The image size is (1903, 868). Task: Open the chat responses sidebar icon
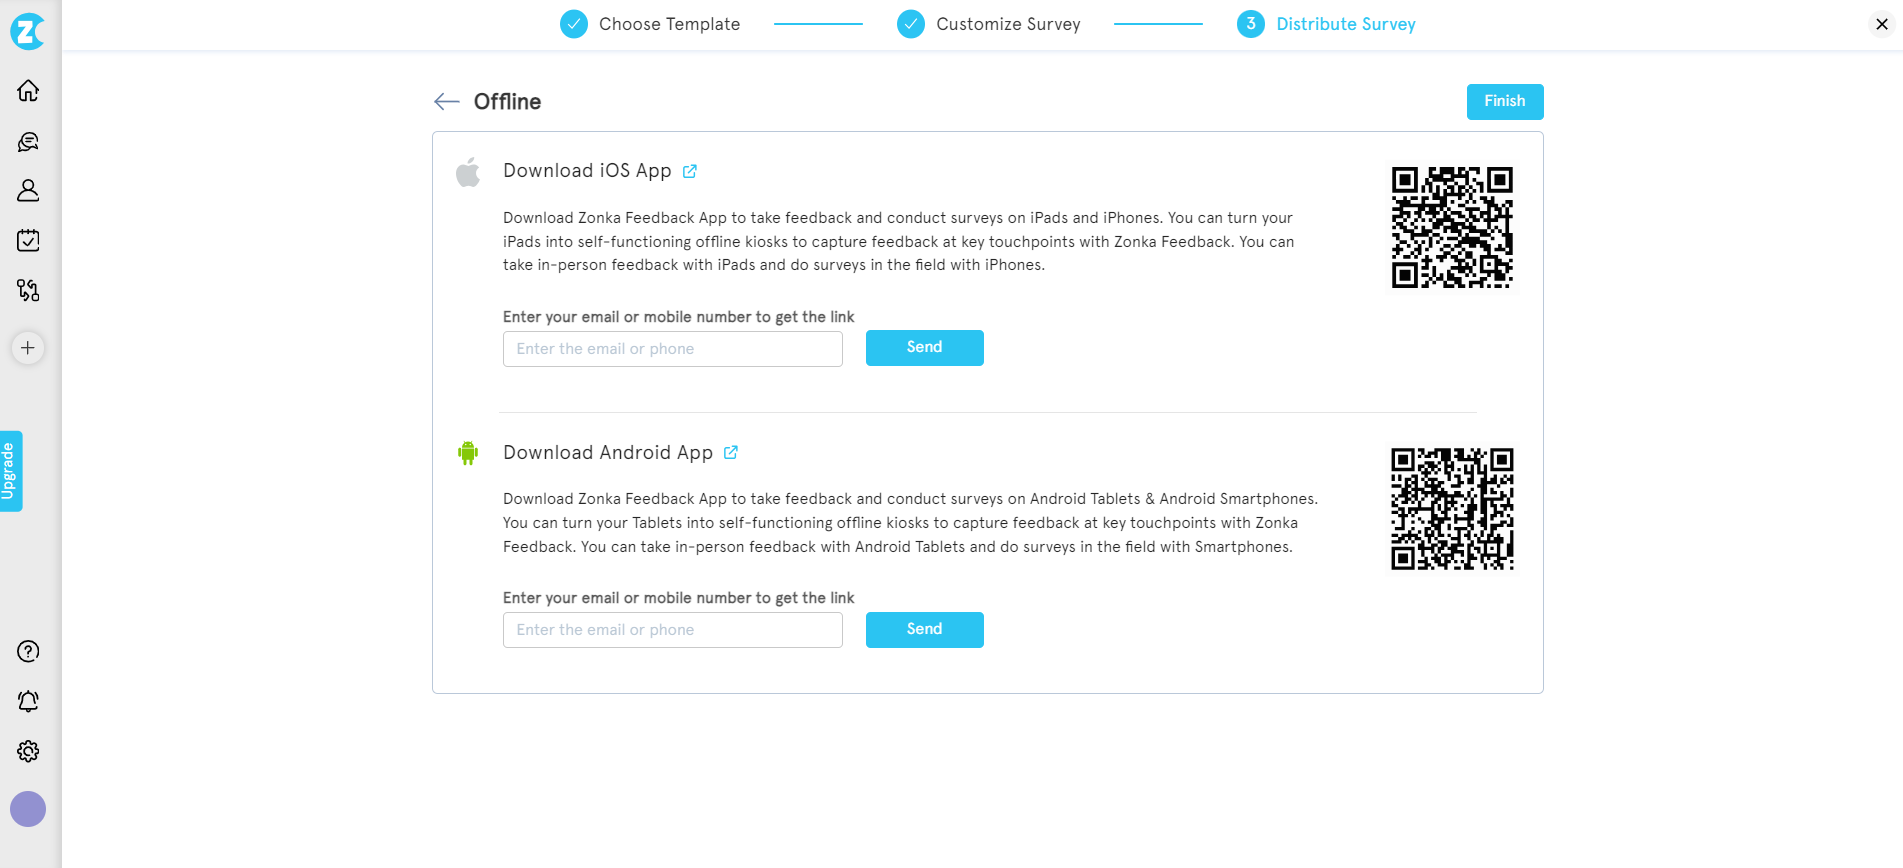(28, 141)
